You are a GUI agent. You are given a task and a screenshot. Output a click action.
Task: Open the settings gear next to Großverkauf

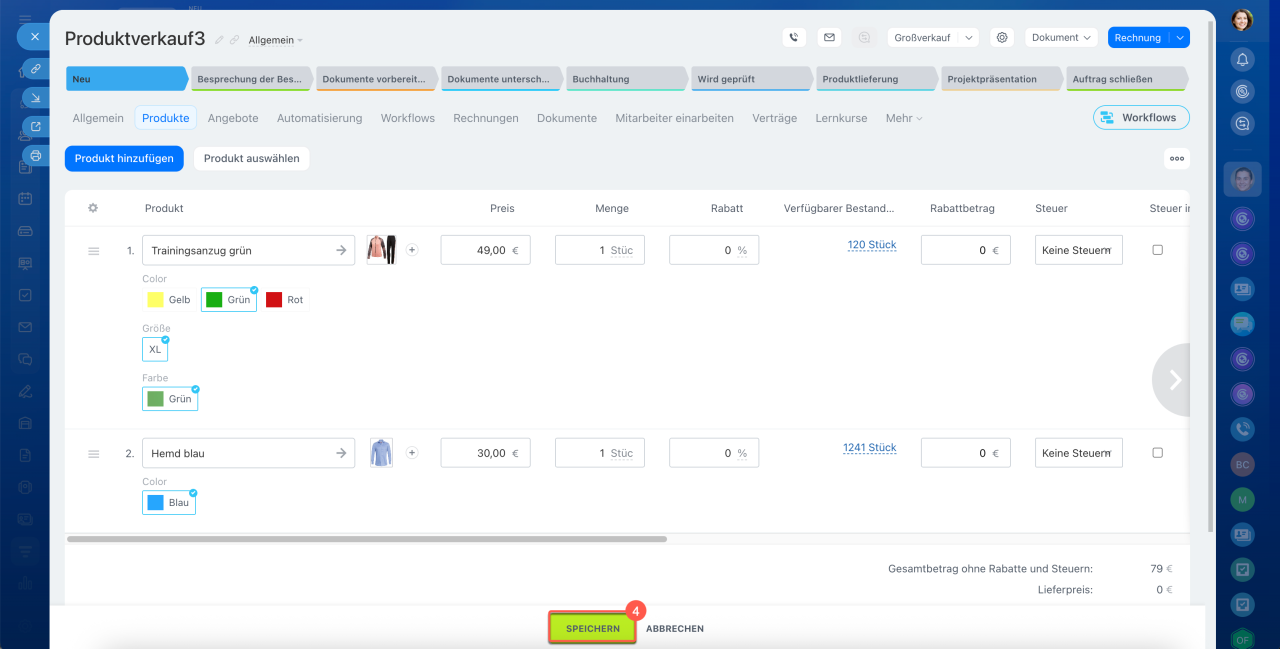coord(1001,38)
